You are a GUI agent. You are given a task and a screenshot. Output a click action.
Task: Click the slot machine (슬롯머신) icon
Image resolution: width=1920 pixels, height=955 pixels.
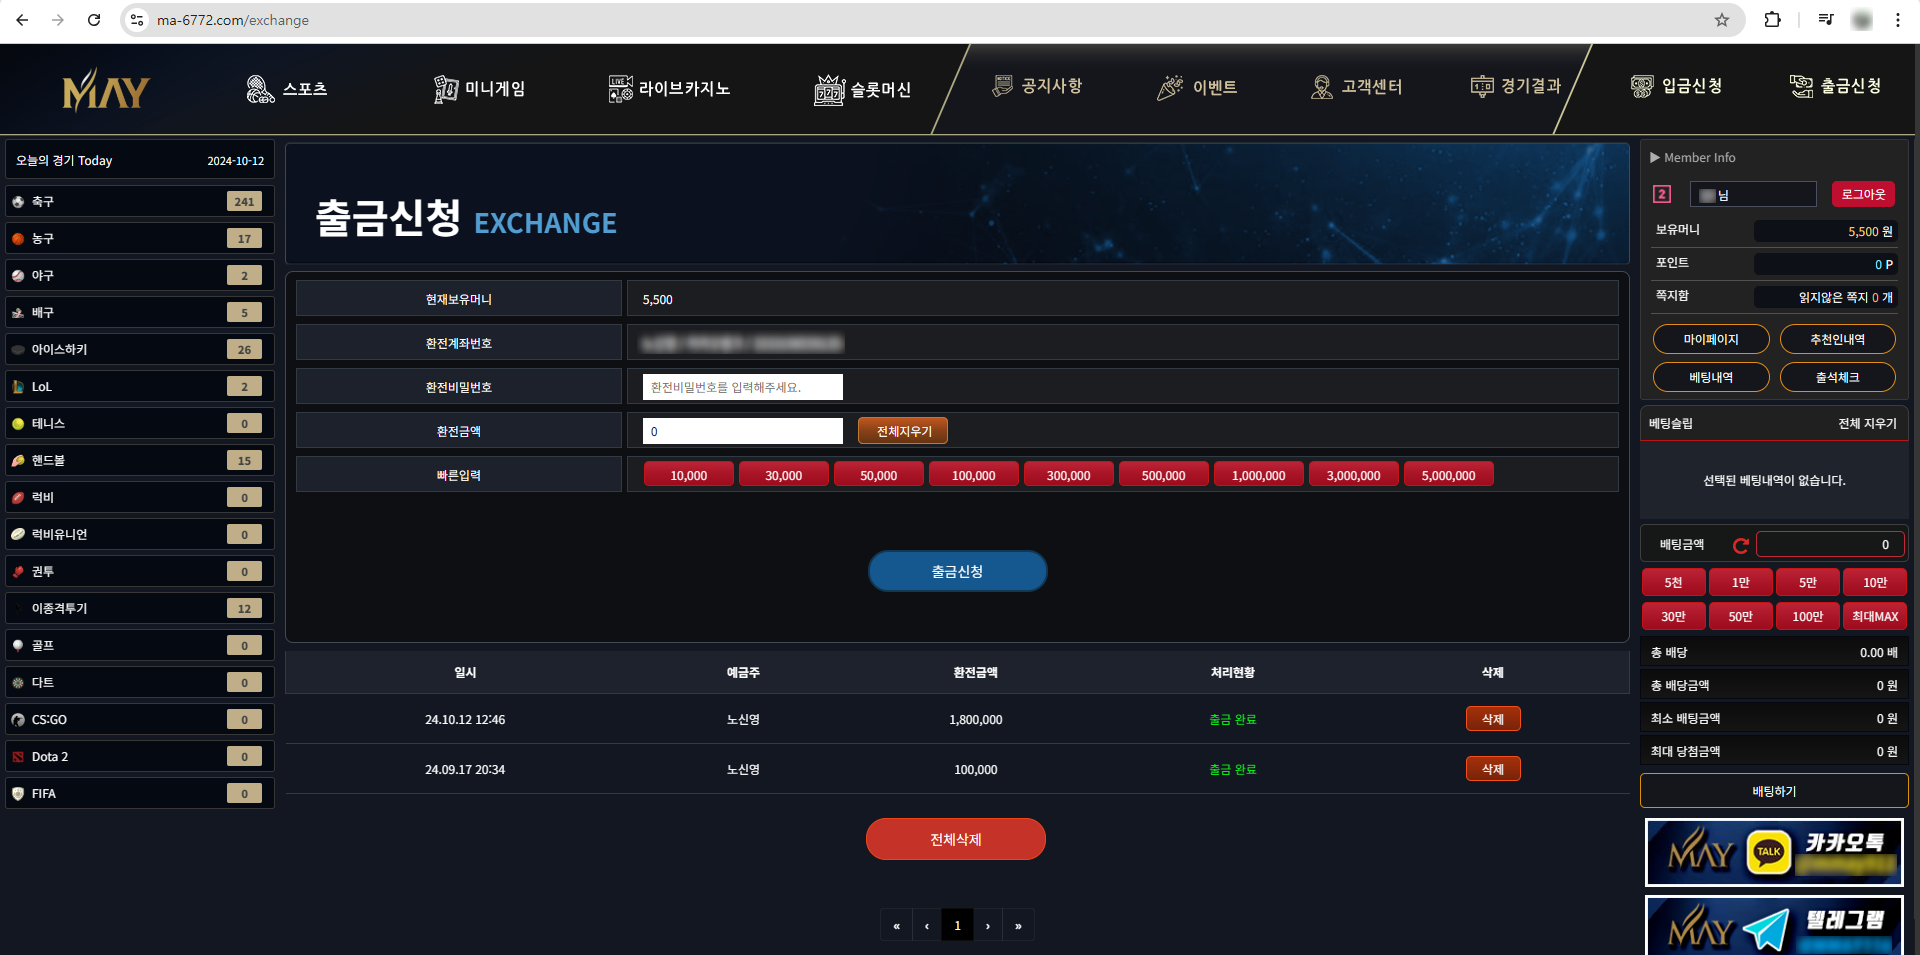(829, 90)
